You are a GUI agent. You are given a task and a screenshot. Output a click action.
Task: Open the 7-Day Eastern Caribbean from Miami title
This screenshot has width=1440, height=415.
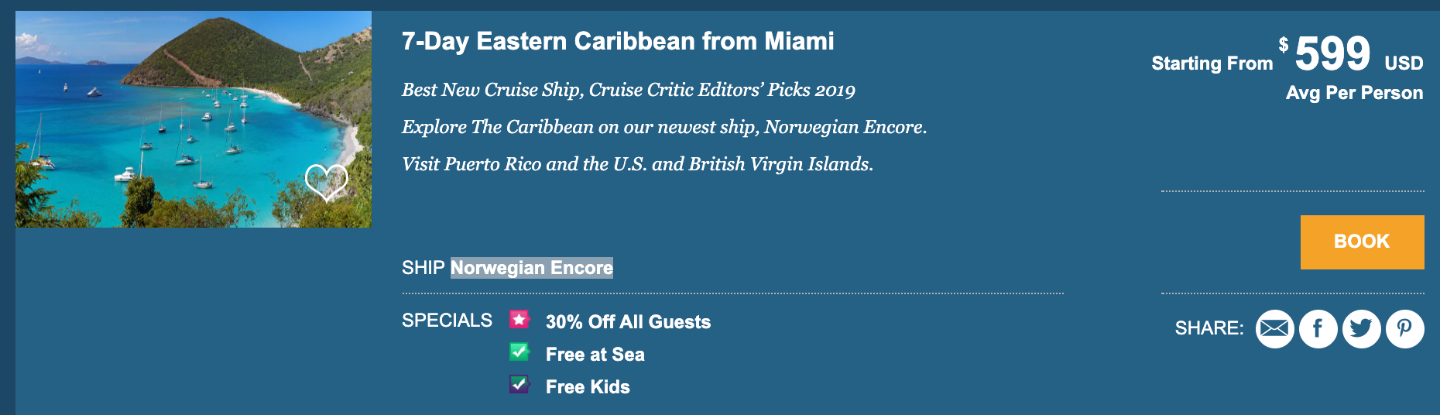[617, 42]
